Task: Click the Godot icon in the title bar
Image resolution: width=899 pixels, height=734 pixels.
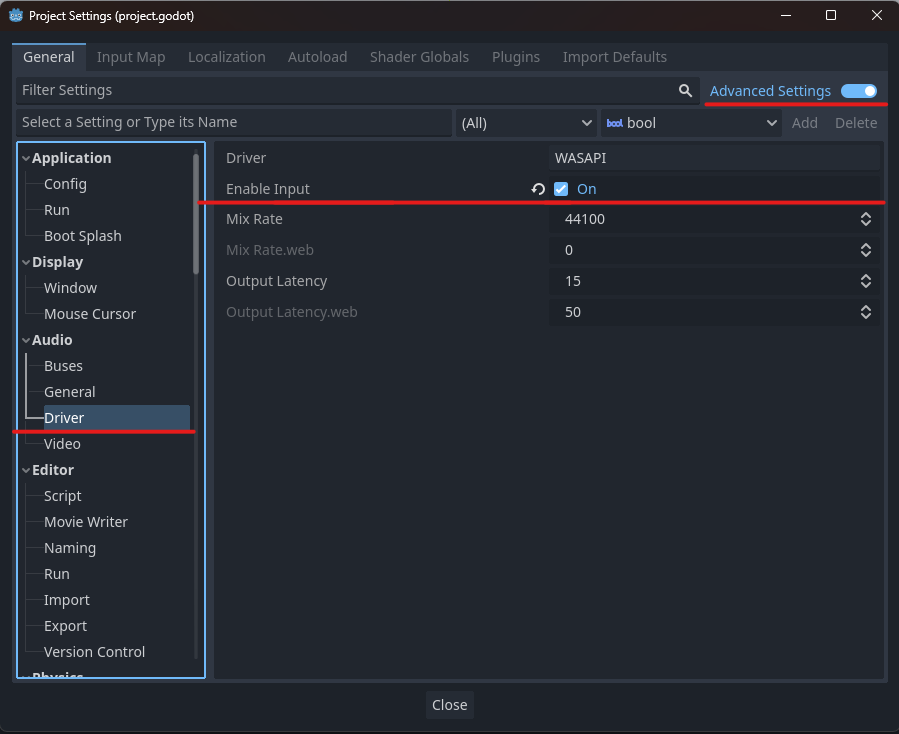Action: click(15, 15)
